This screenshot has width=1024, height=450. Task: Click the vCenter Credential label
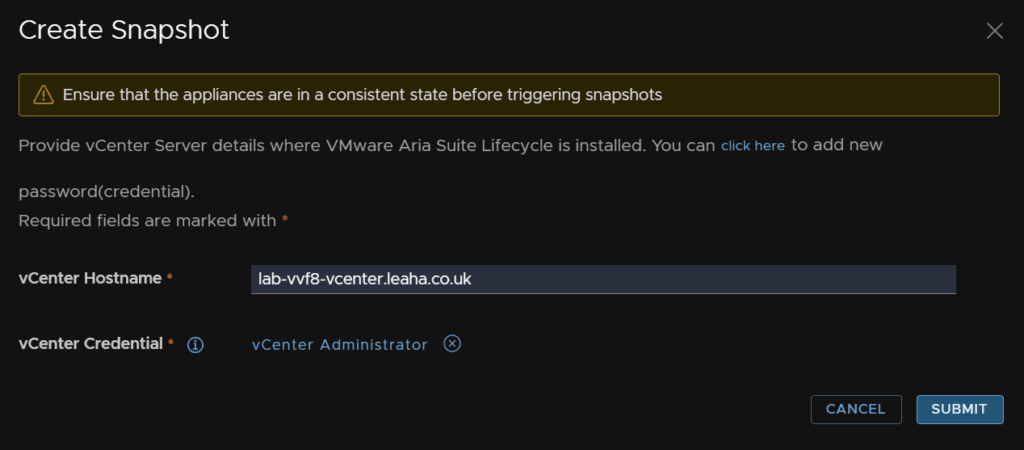pos(91,344)
